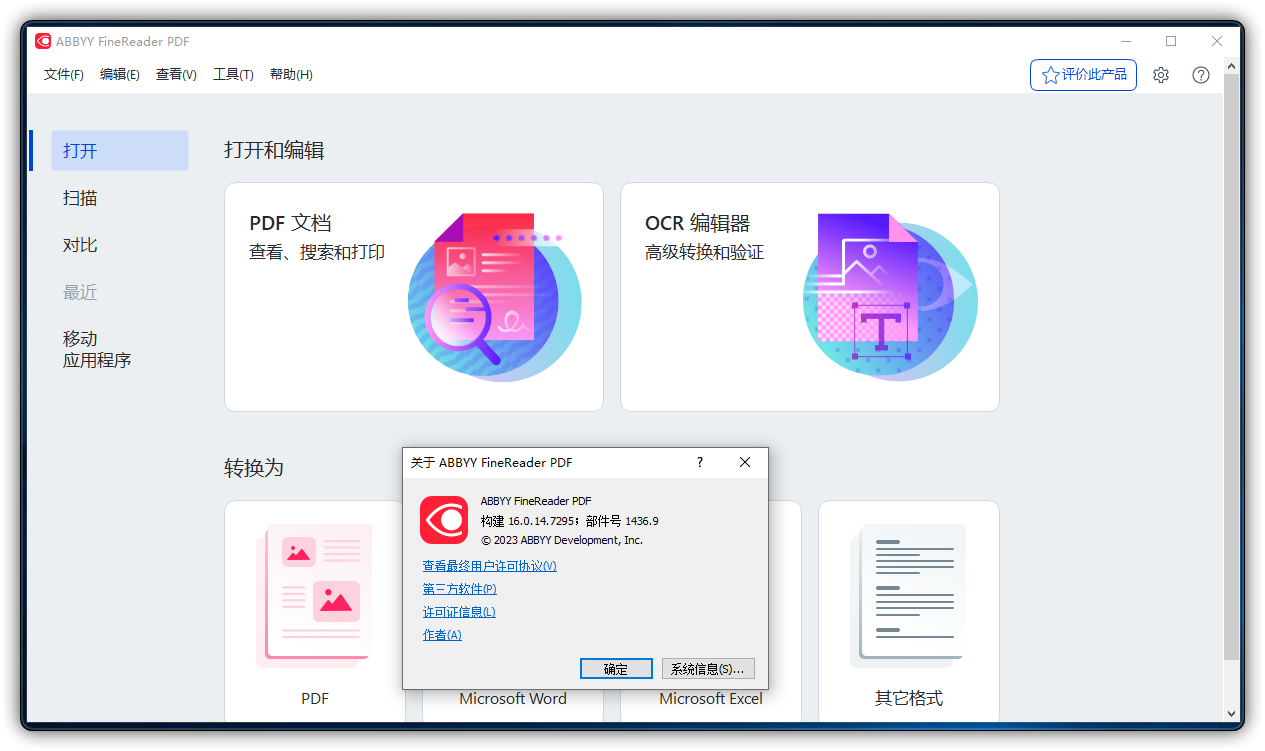Image resolution: width=1265 pixels, height=751 pixels.
Task: Click the Microsoft Excel conversion label
Action: click(711, 699)
